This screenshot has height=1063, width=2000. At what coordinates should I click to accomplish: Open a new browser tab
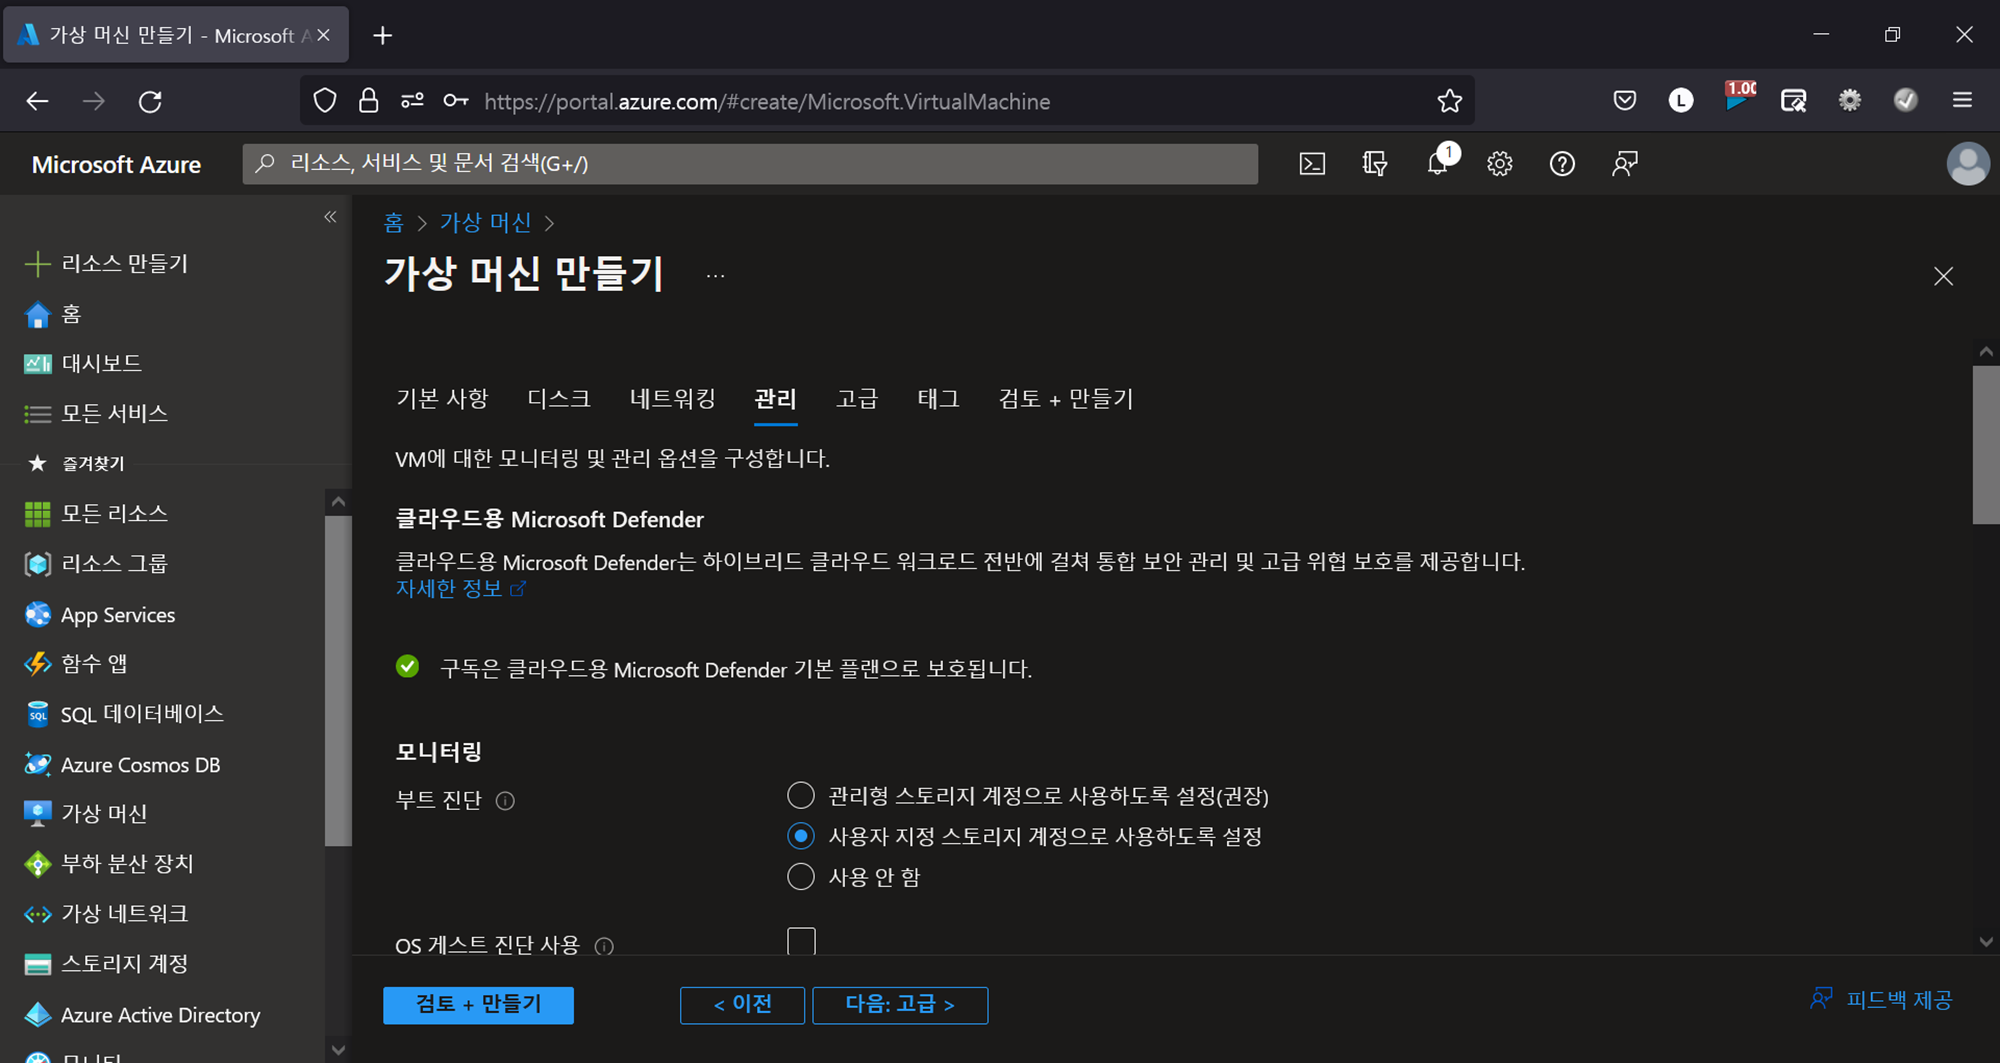click(382, 36)
